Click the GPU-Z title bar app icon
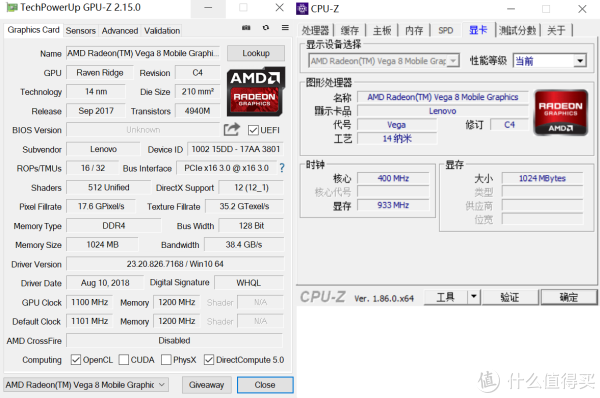This screenshot has height=398, width=600. (12, 7)
